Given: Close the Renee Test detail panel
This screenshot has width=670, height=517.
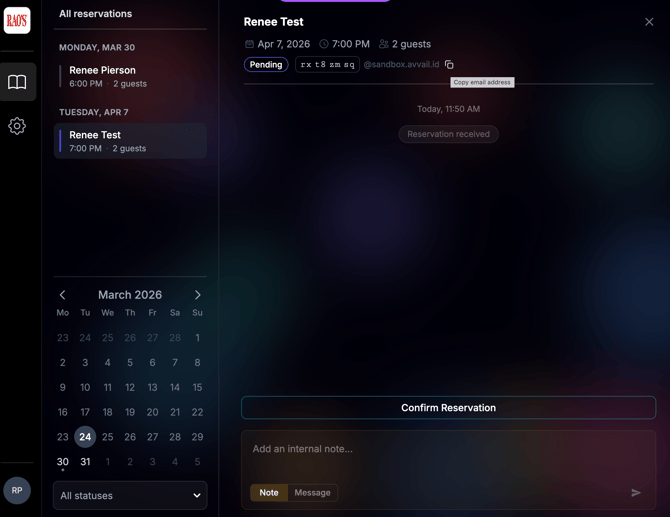Looking at the screenshot, I should (649, 22).
